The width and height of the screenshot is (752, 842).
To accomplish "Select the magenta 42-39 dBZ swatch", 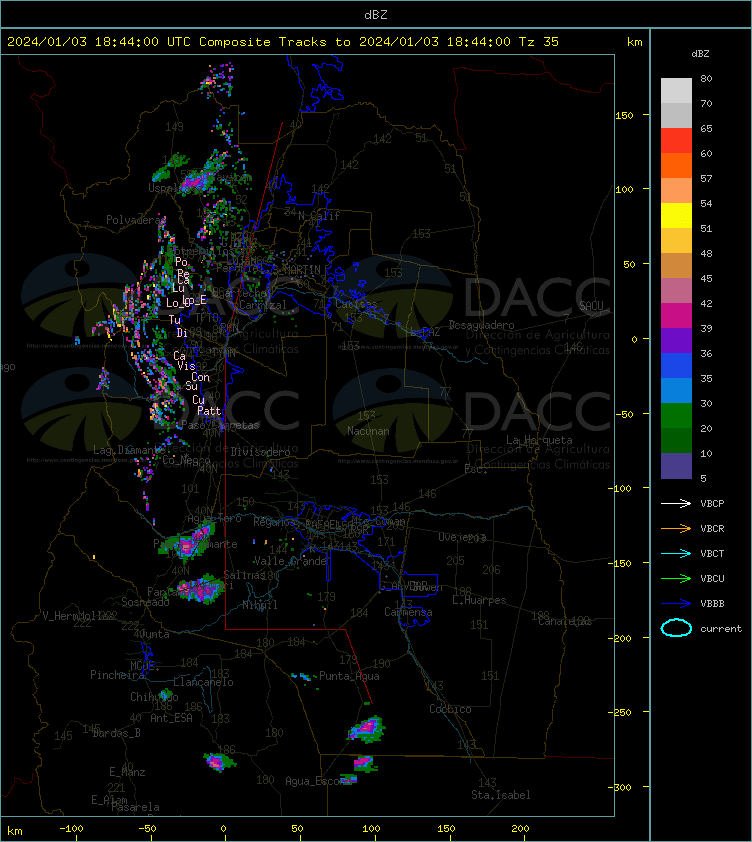I will [676, 315].
